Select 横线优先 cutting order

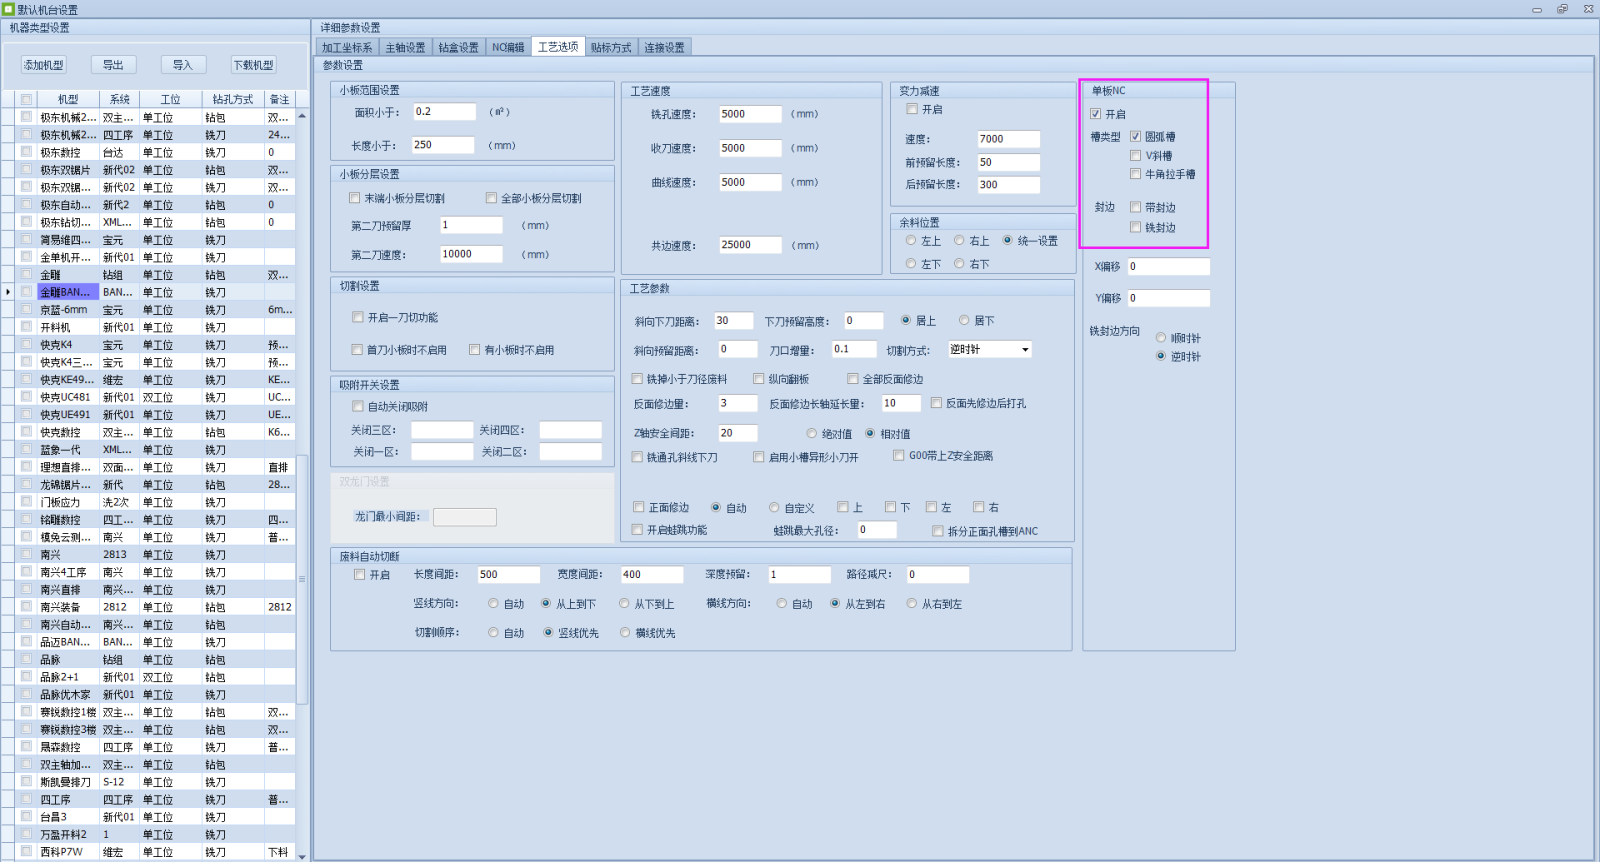pos(625,633)
